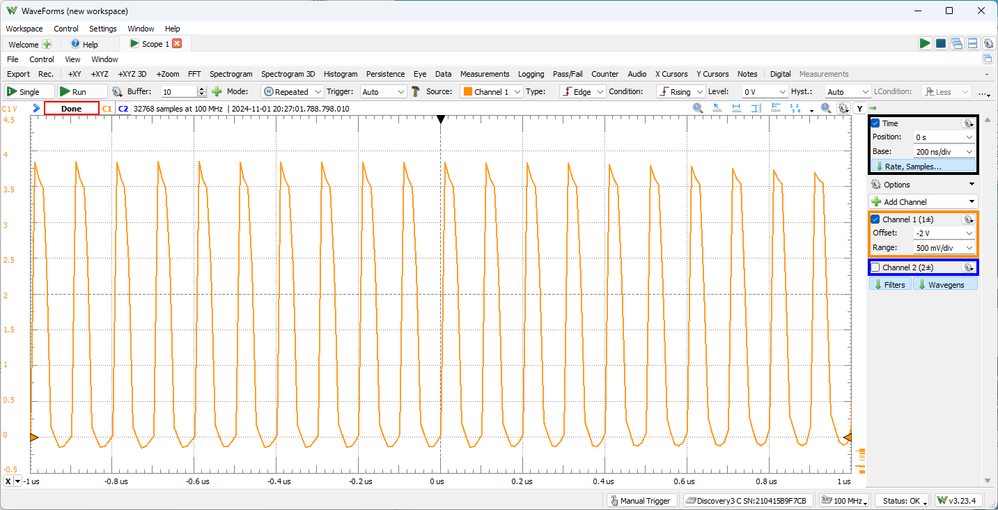Click the undock window icon below the gear

tap(987, 59)
